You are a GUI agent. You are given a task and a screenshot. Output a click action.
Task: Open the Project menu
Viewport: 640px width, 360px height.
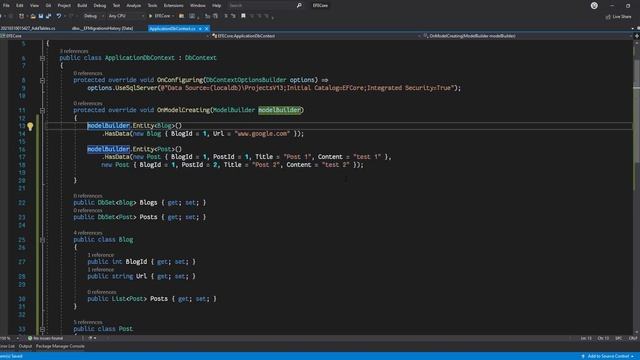64,6
